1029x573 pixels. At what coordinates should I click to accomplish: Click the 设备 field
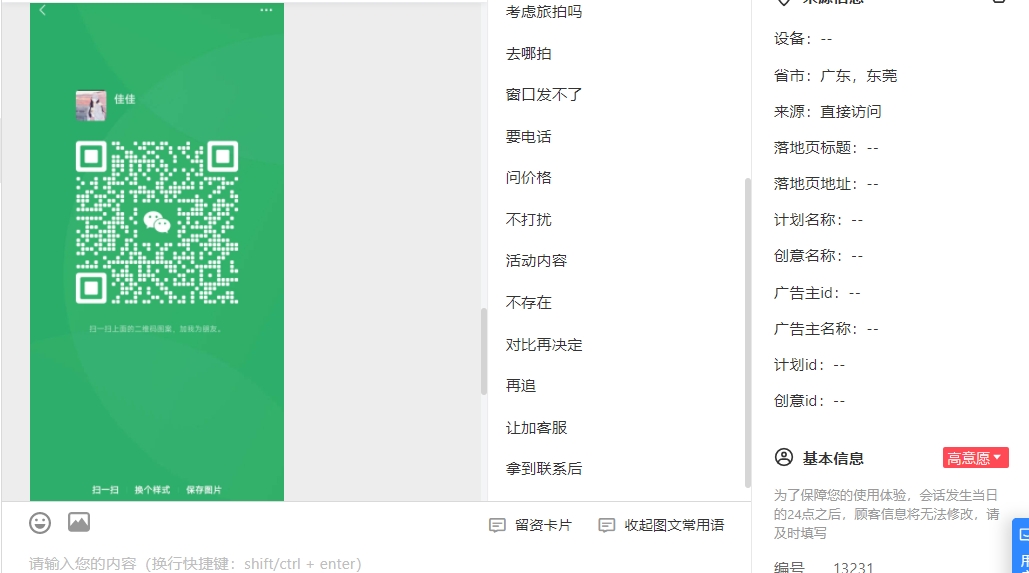click(803, 39)
